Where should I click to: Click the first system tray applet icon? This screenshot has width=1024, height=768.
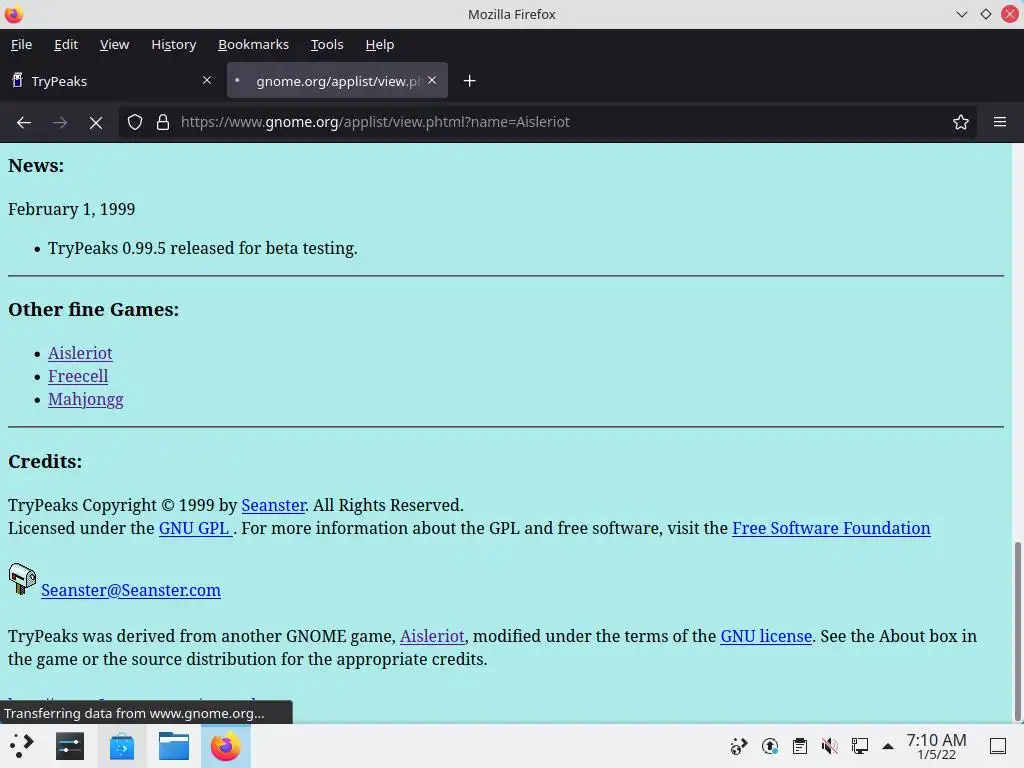click(x=739, y=746)
